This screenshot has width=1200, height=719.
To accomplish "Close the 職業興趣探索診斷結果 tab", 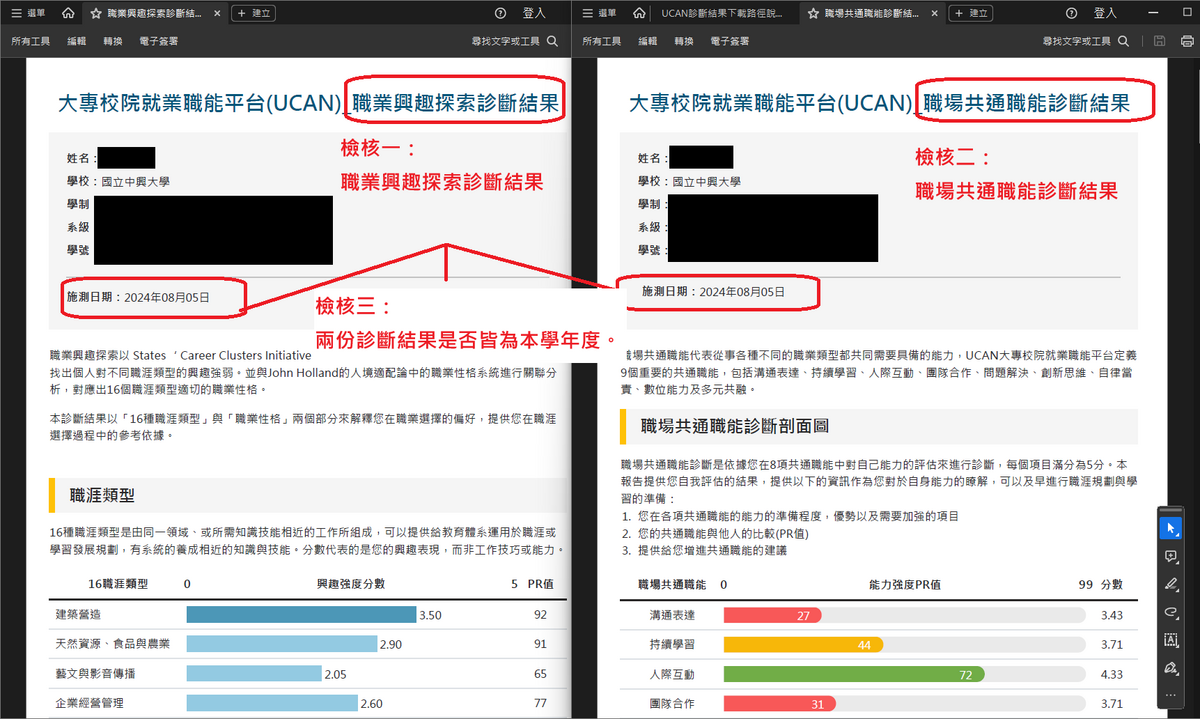I will pos(216,13).
